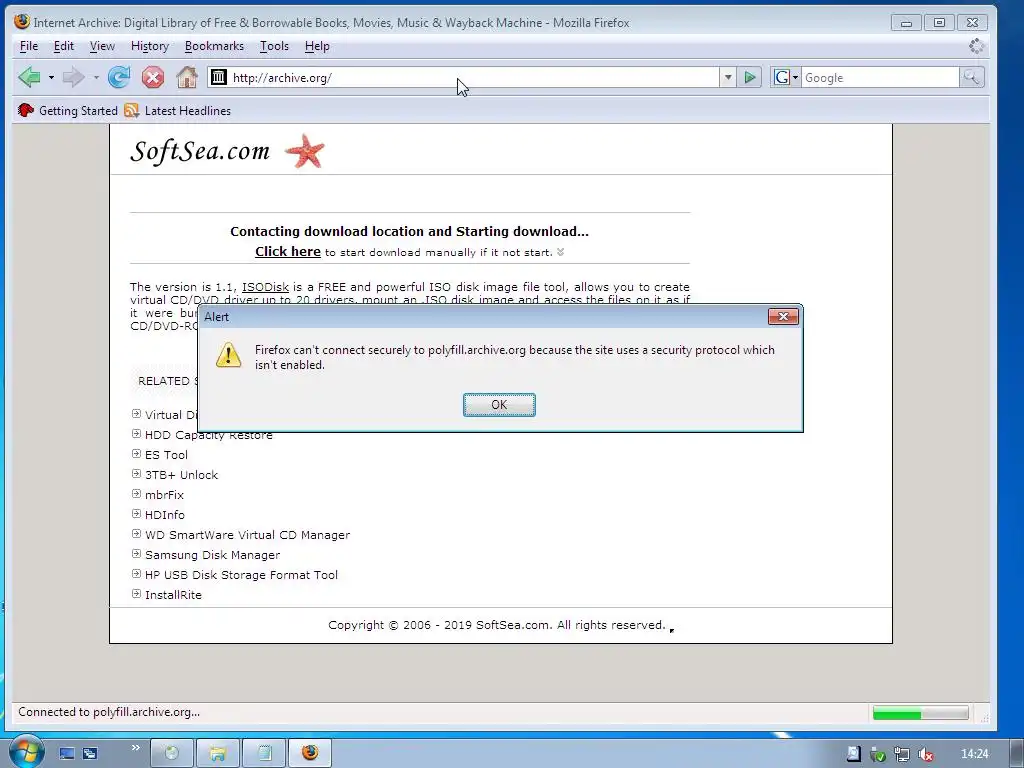Click the green Go arrow button
Screen dimensions: 1024x768
point(750,78)
